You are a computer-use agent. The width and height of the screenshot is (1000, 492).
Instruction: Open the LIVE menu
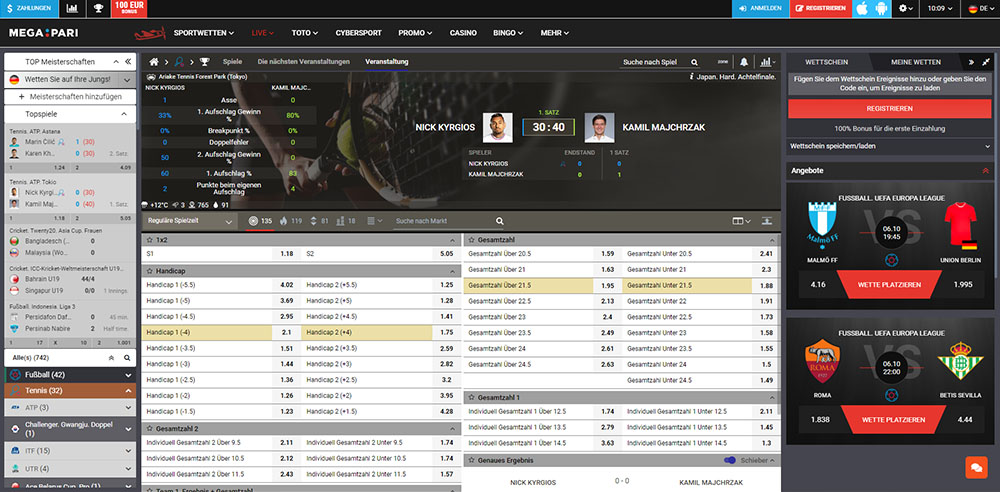pyautogui.click(x=263, y=33)
